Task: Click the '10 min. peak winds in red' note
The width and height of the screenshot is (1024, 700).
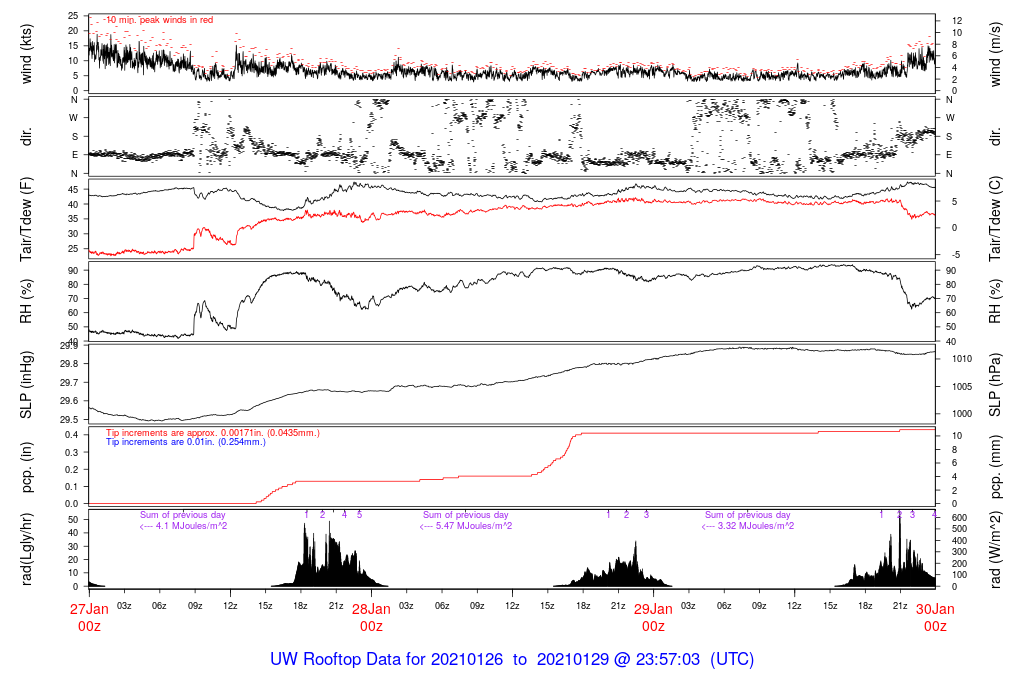Action: pyautogui.click(x=160, y=20)
